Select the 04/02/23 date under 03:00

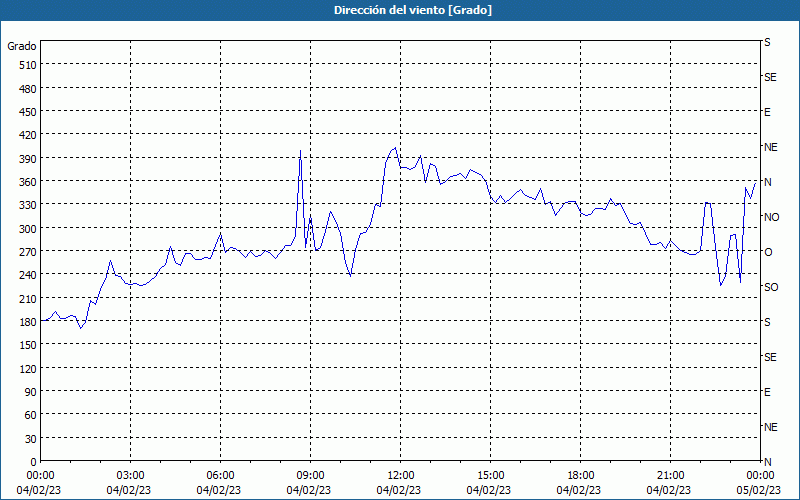[129, 490]
